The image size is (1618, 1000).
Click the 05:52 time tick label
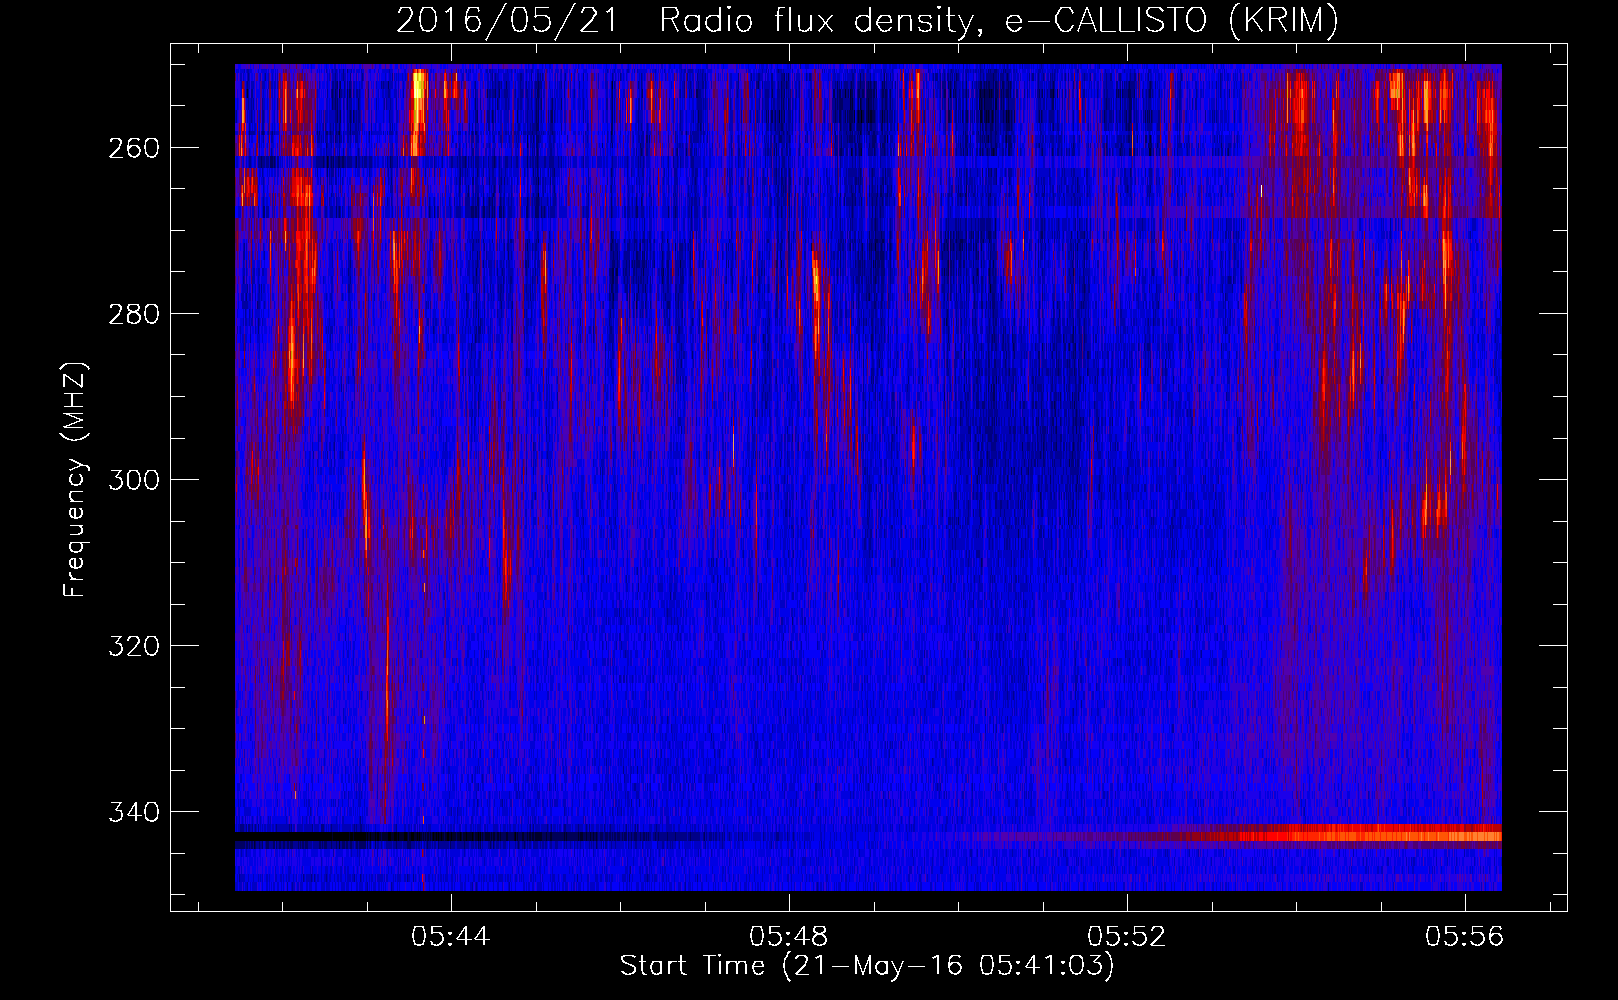point(1127,936)
